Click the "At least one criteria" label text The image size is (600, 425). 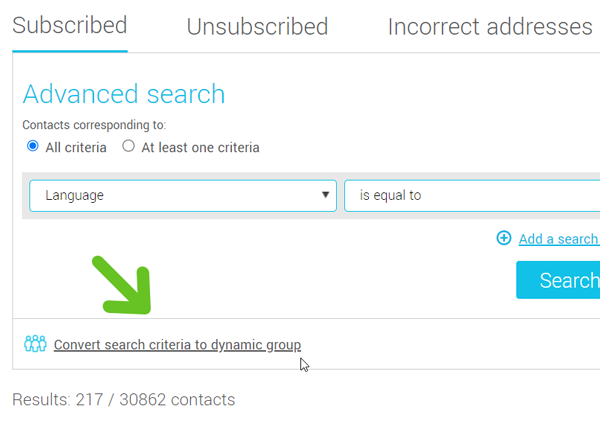200,147
